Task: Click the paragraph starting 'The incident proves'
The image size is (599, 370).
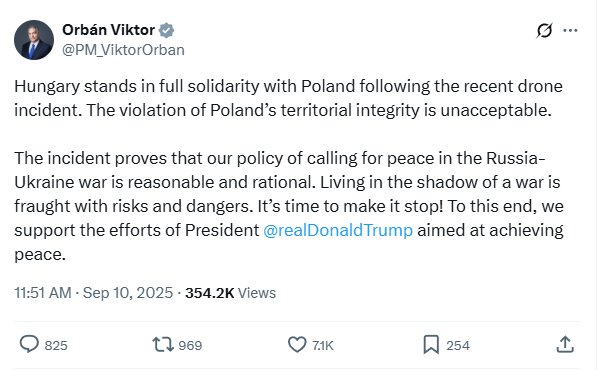Action: (x=289, y=206)
